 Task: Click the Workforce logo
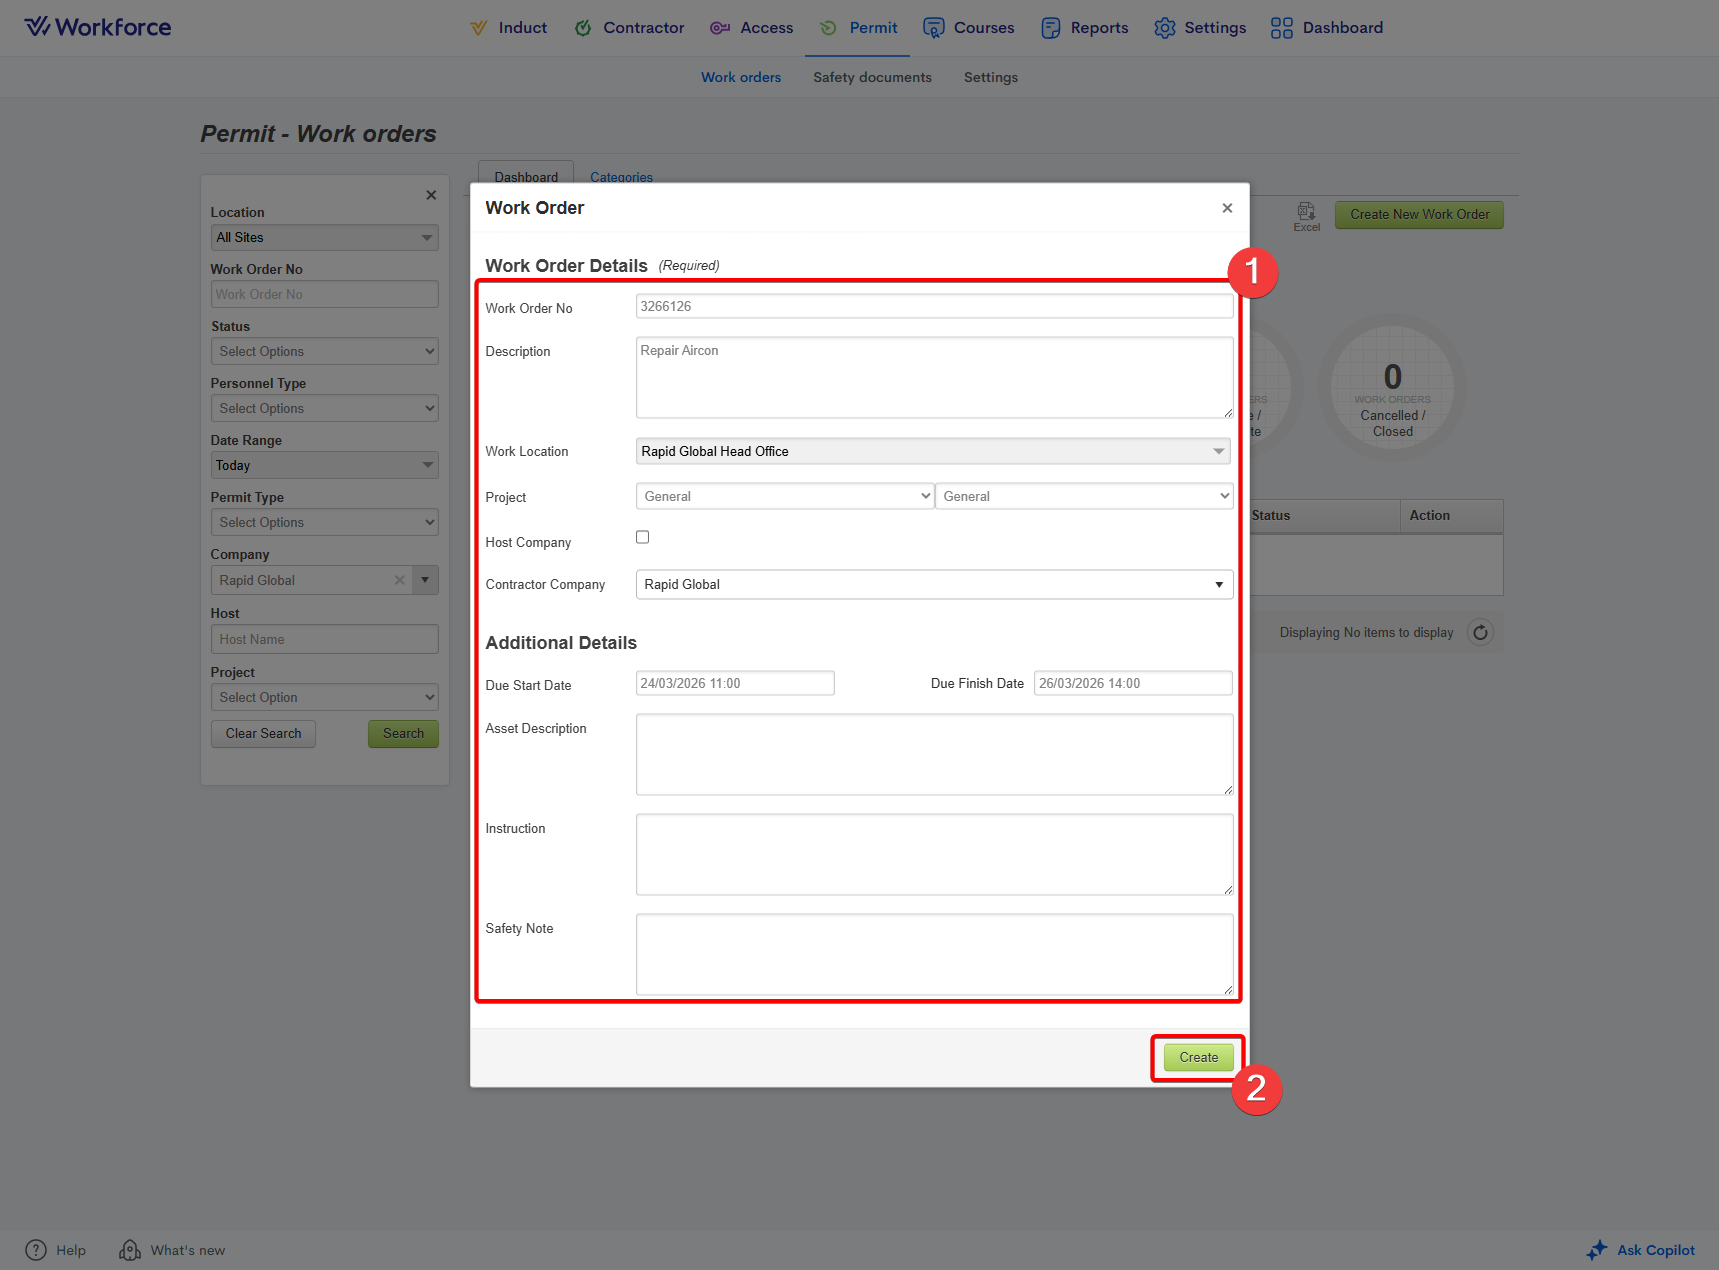click(x=98, y=27)
